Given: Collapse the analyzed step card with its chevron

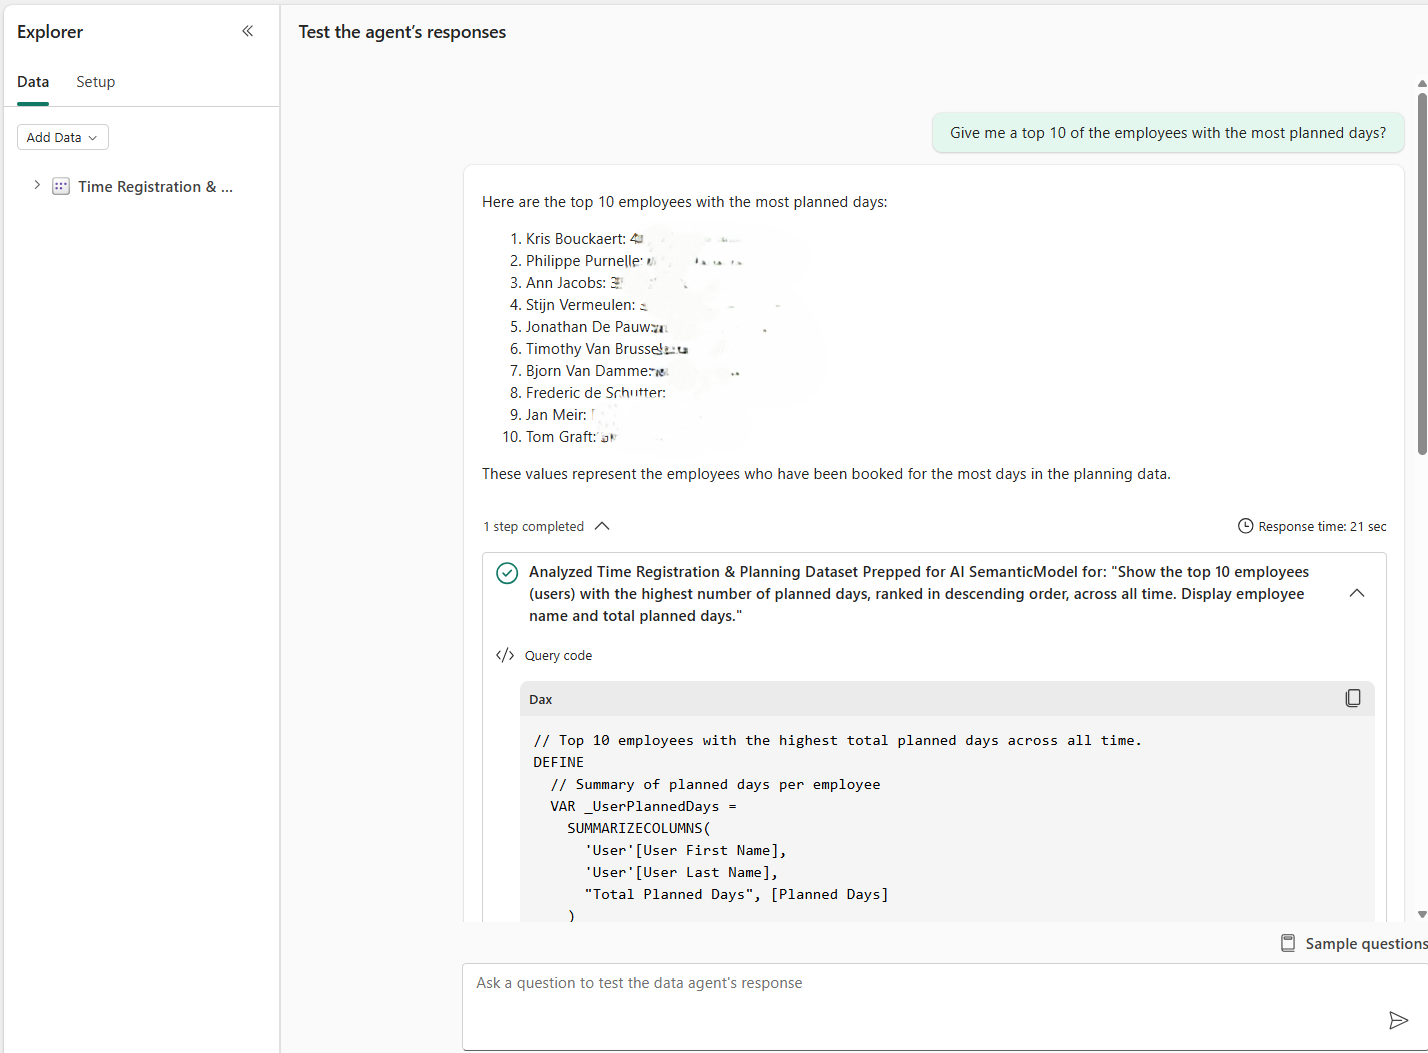Looking at the screenshot, I should pos(1356,592).
